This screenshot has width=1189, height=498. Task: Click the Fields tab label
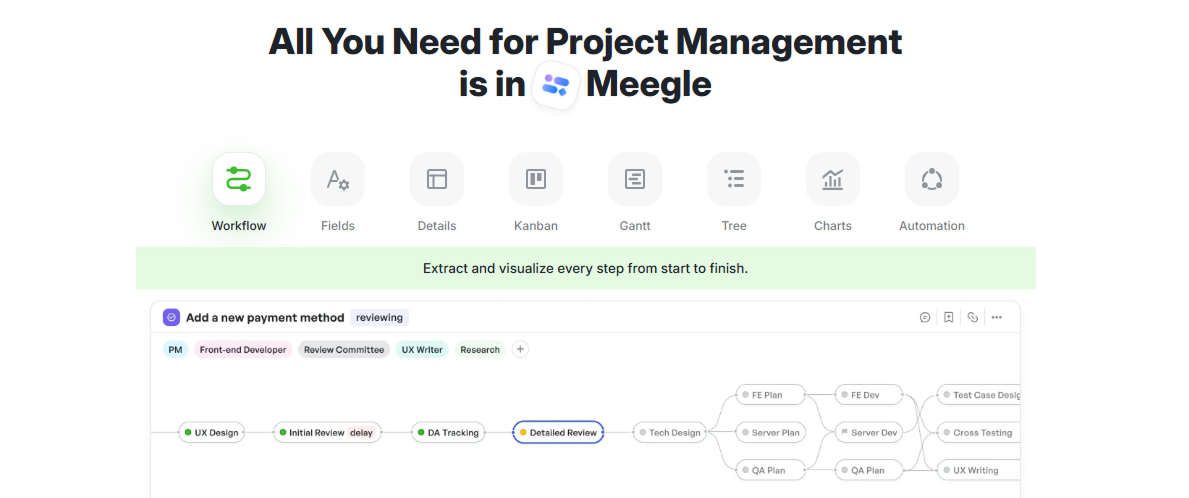click(337, 226)
